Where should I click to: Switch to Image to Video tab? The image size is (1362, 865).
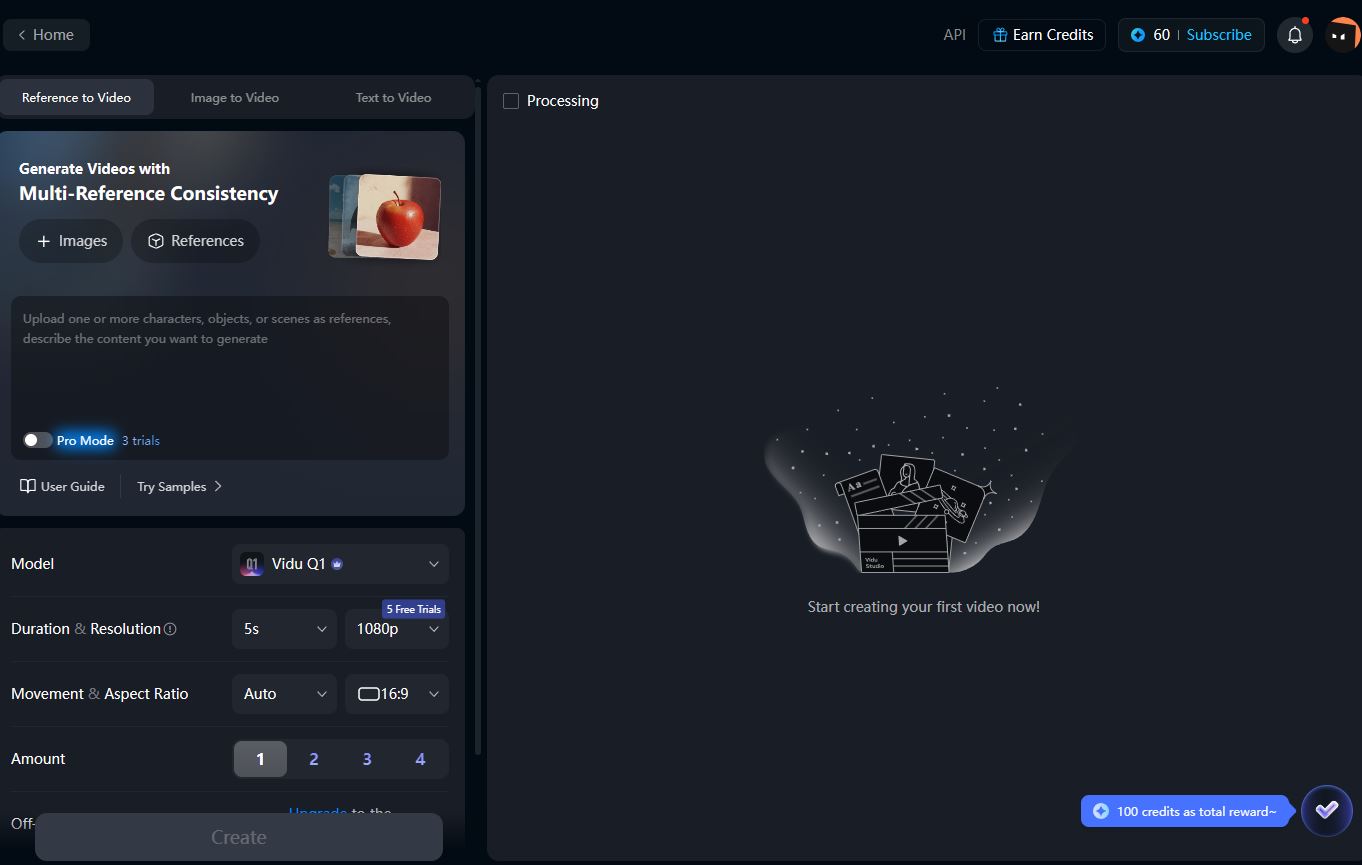point(235,97)
